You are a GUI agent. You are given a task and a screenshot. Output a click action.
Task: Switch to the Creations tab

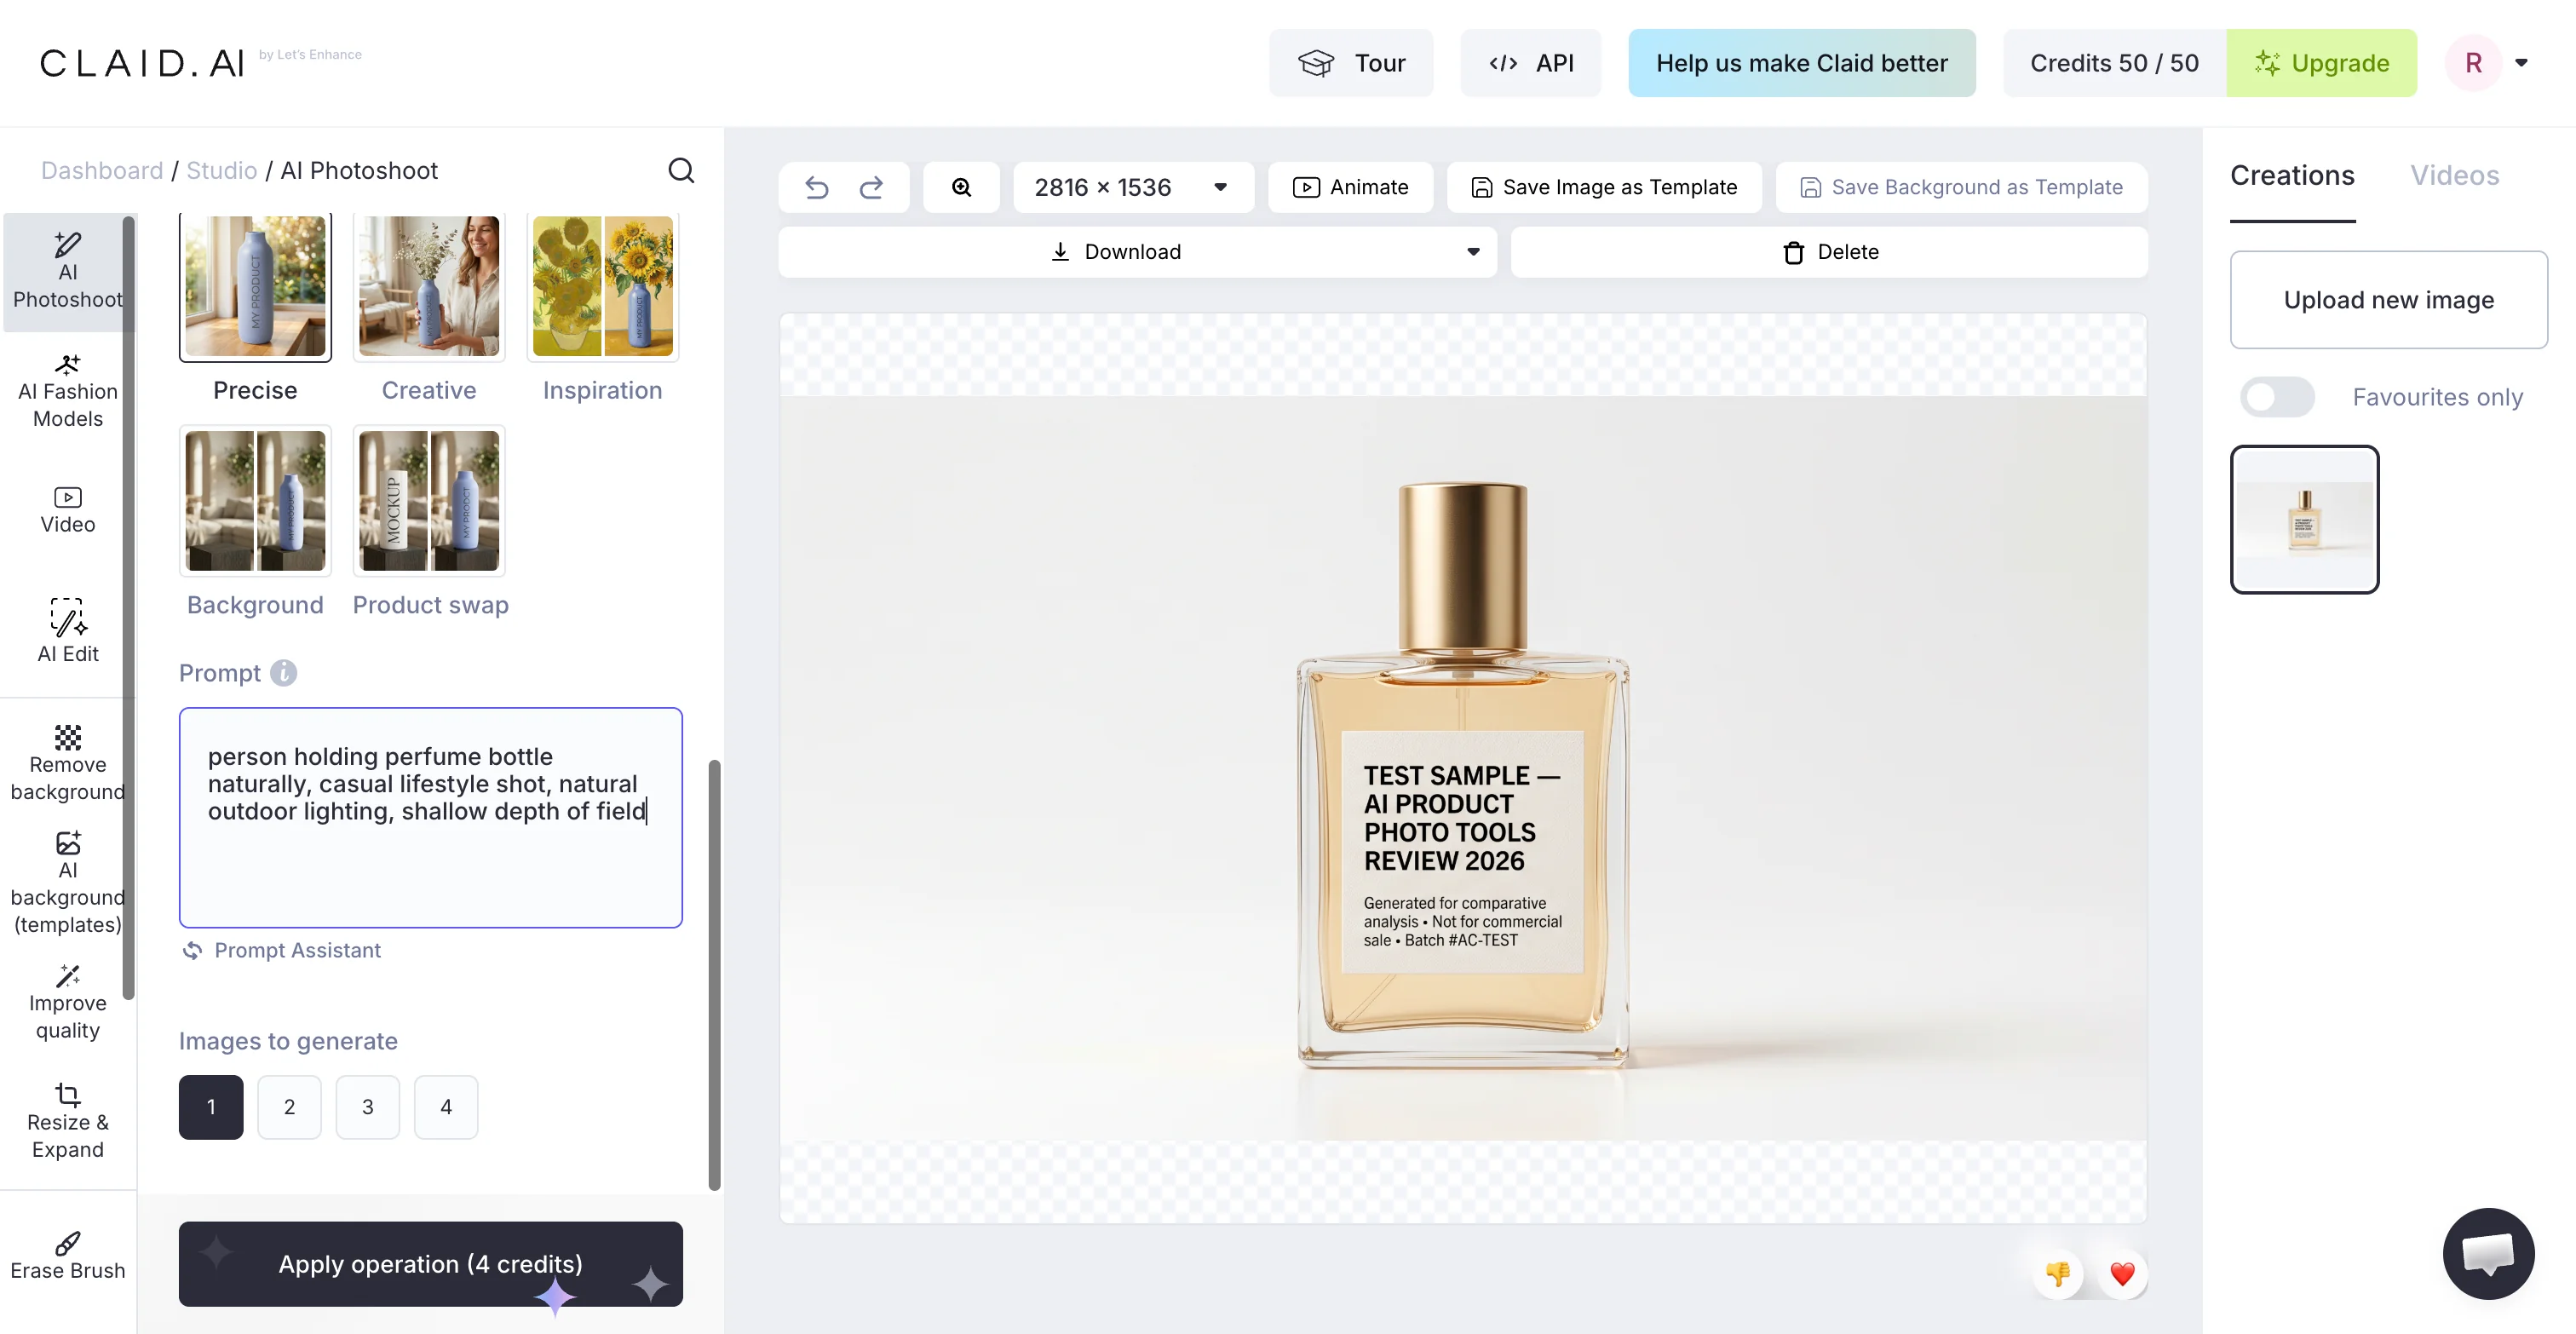point(2292,176)
